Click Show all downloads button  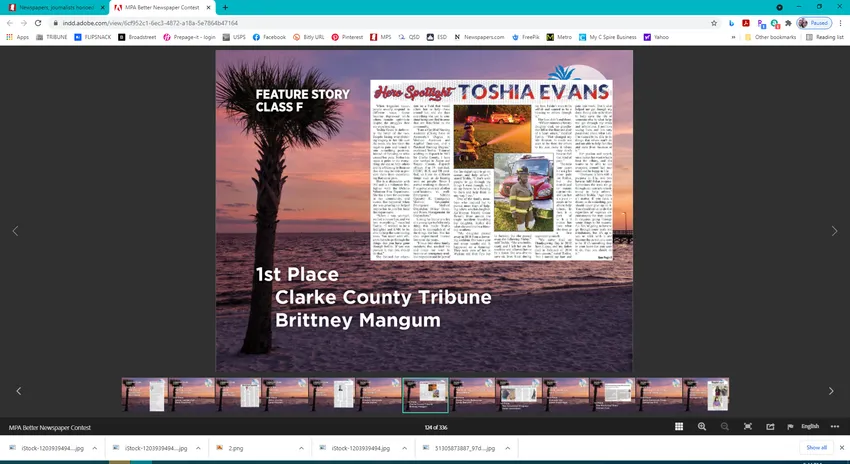coord(816,448)
